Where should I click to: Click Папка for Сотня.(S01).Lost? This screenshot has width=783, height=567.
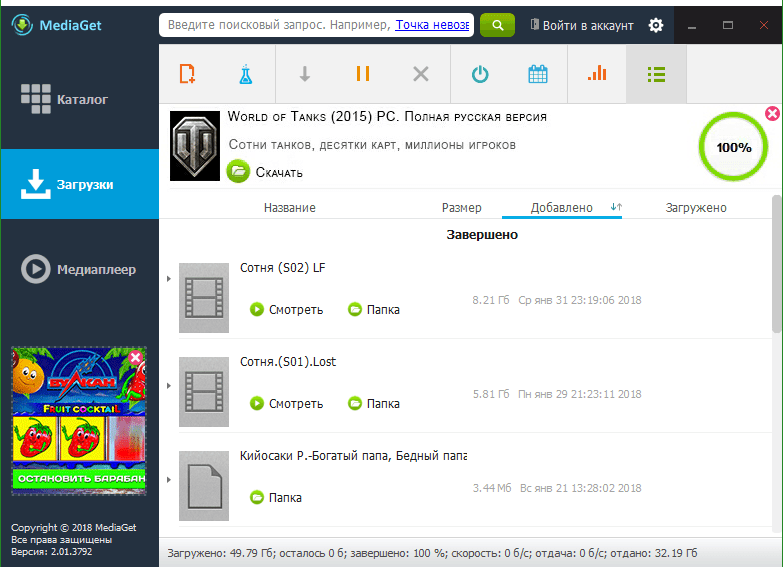point(374,404)
